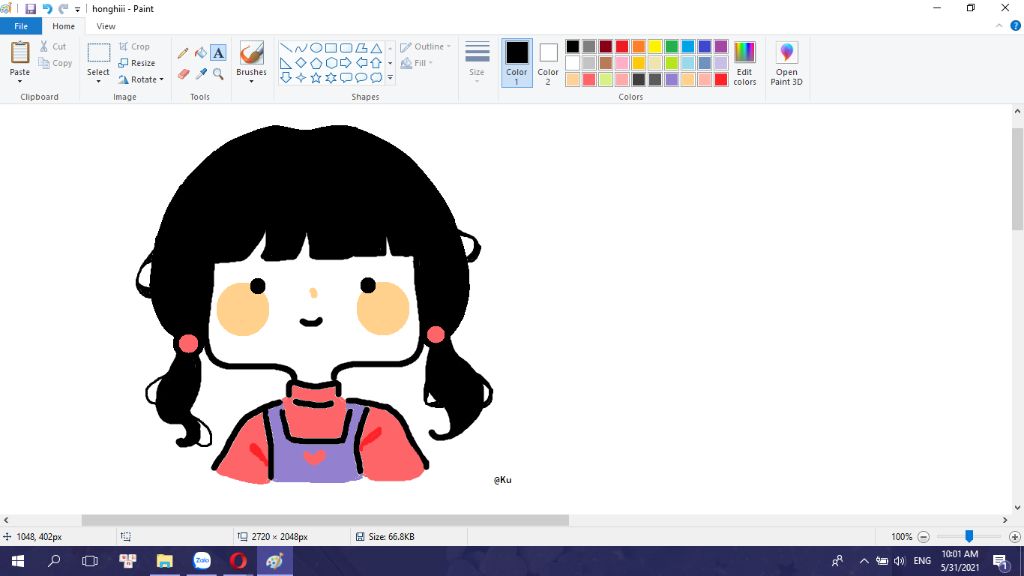
Task: Activate Color 2 background selector
Action: coord(548,63)
